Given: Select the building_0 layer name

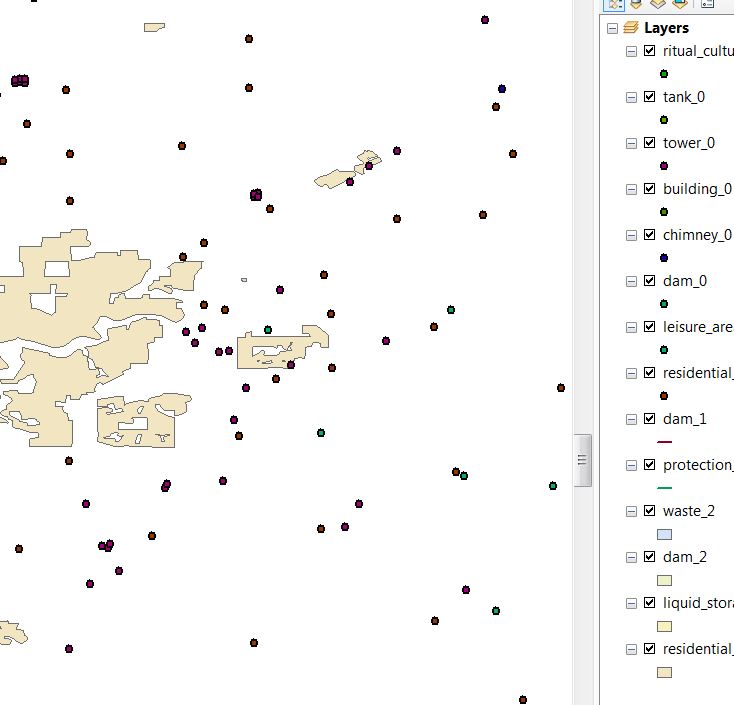Looking at the screenshot, I should [x=697, y=189].
